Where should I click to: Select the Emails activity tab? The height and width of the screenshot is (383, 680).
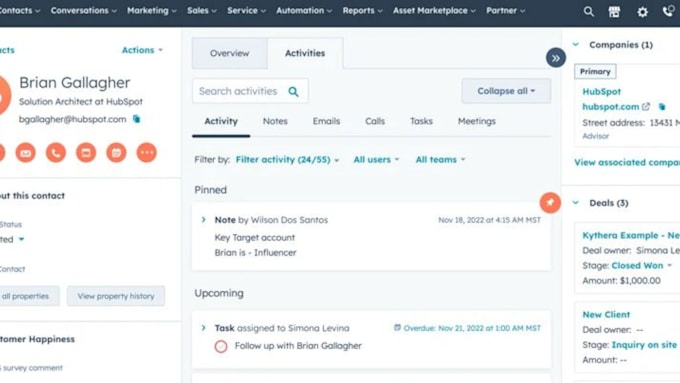point(327,121)
